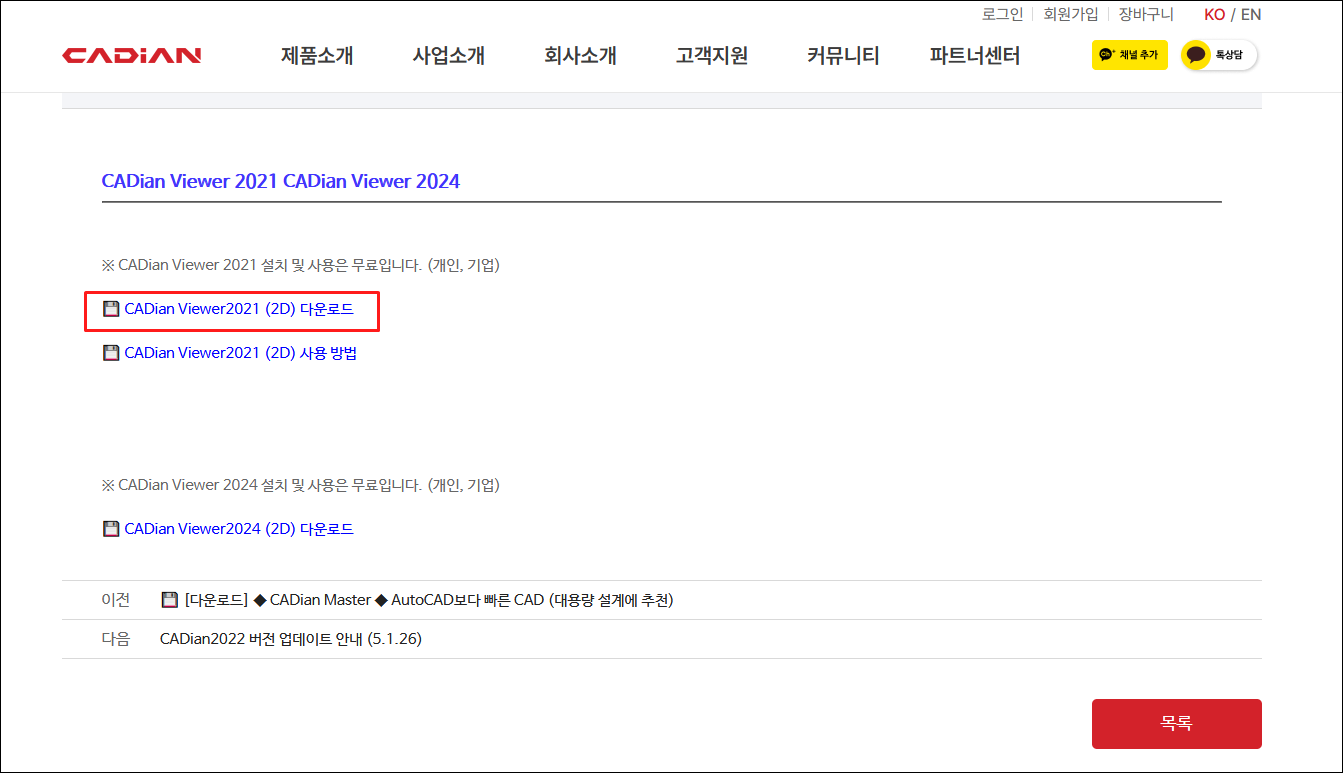Open the 장바구니 link
1343x773 pixels.
(x=1146, y=14)
